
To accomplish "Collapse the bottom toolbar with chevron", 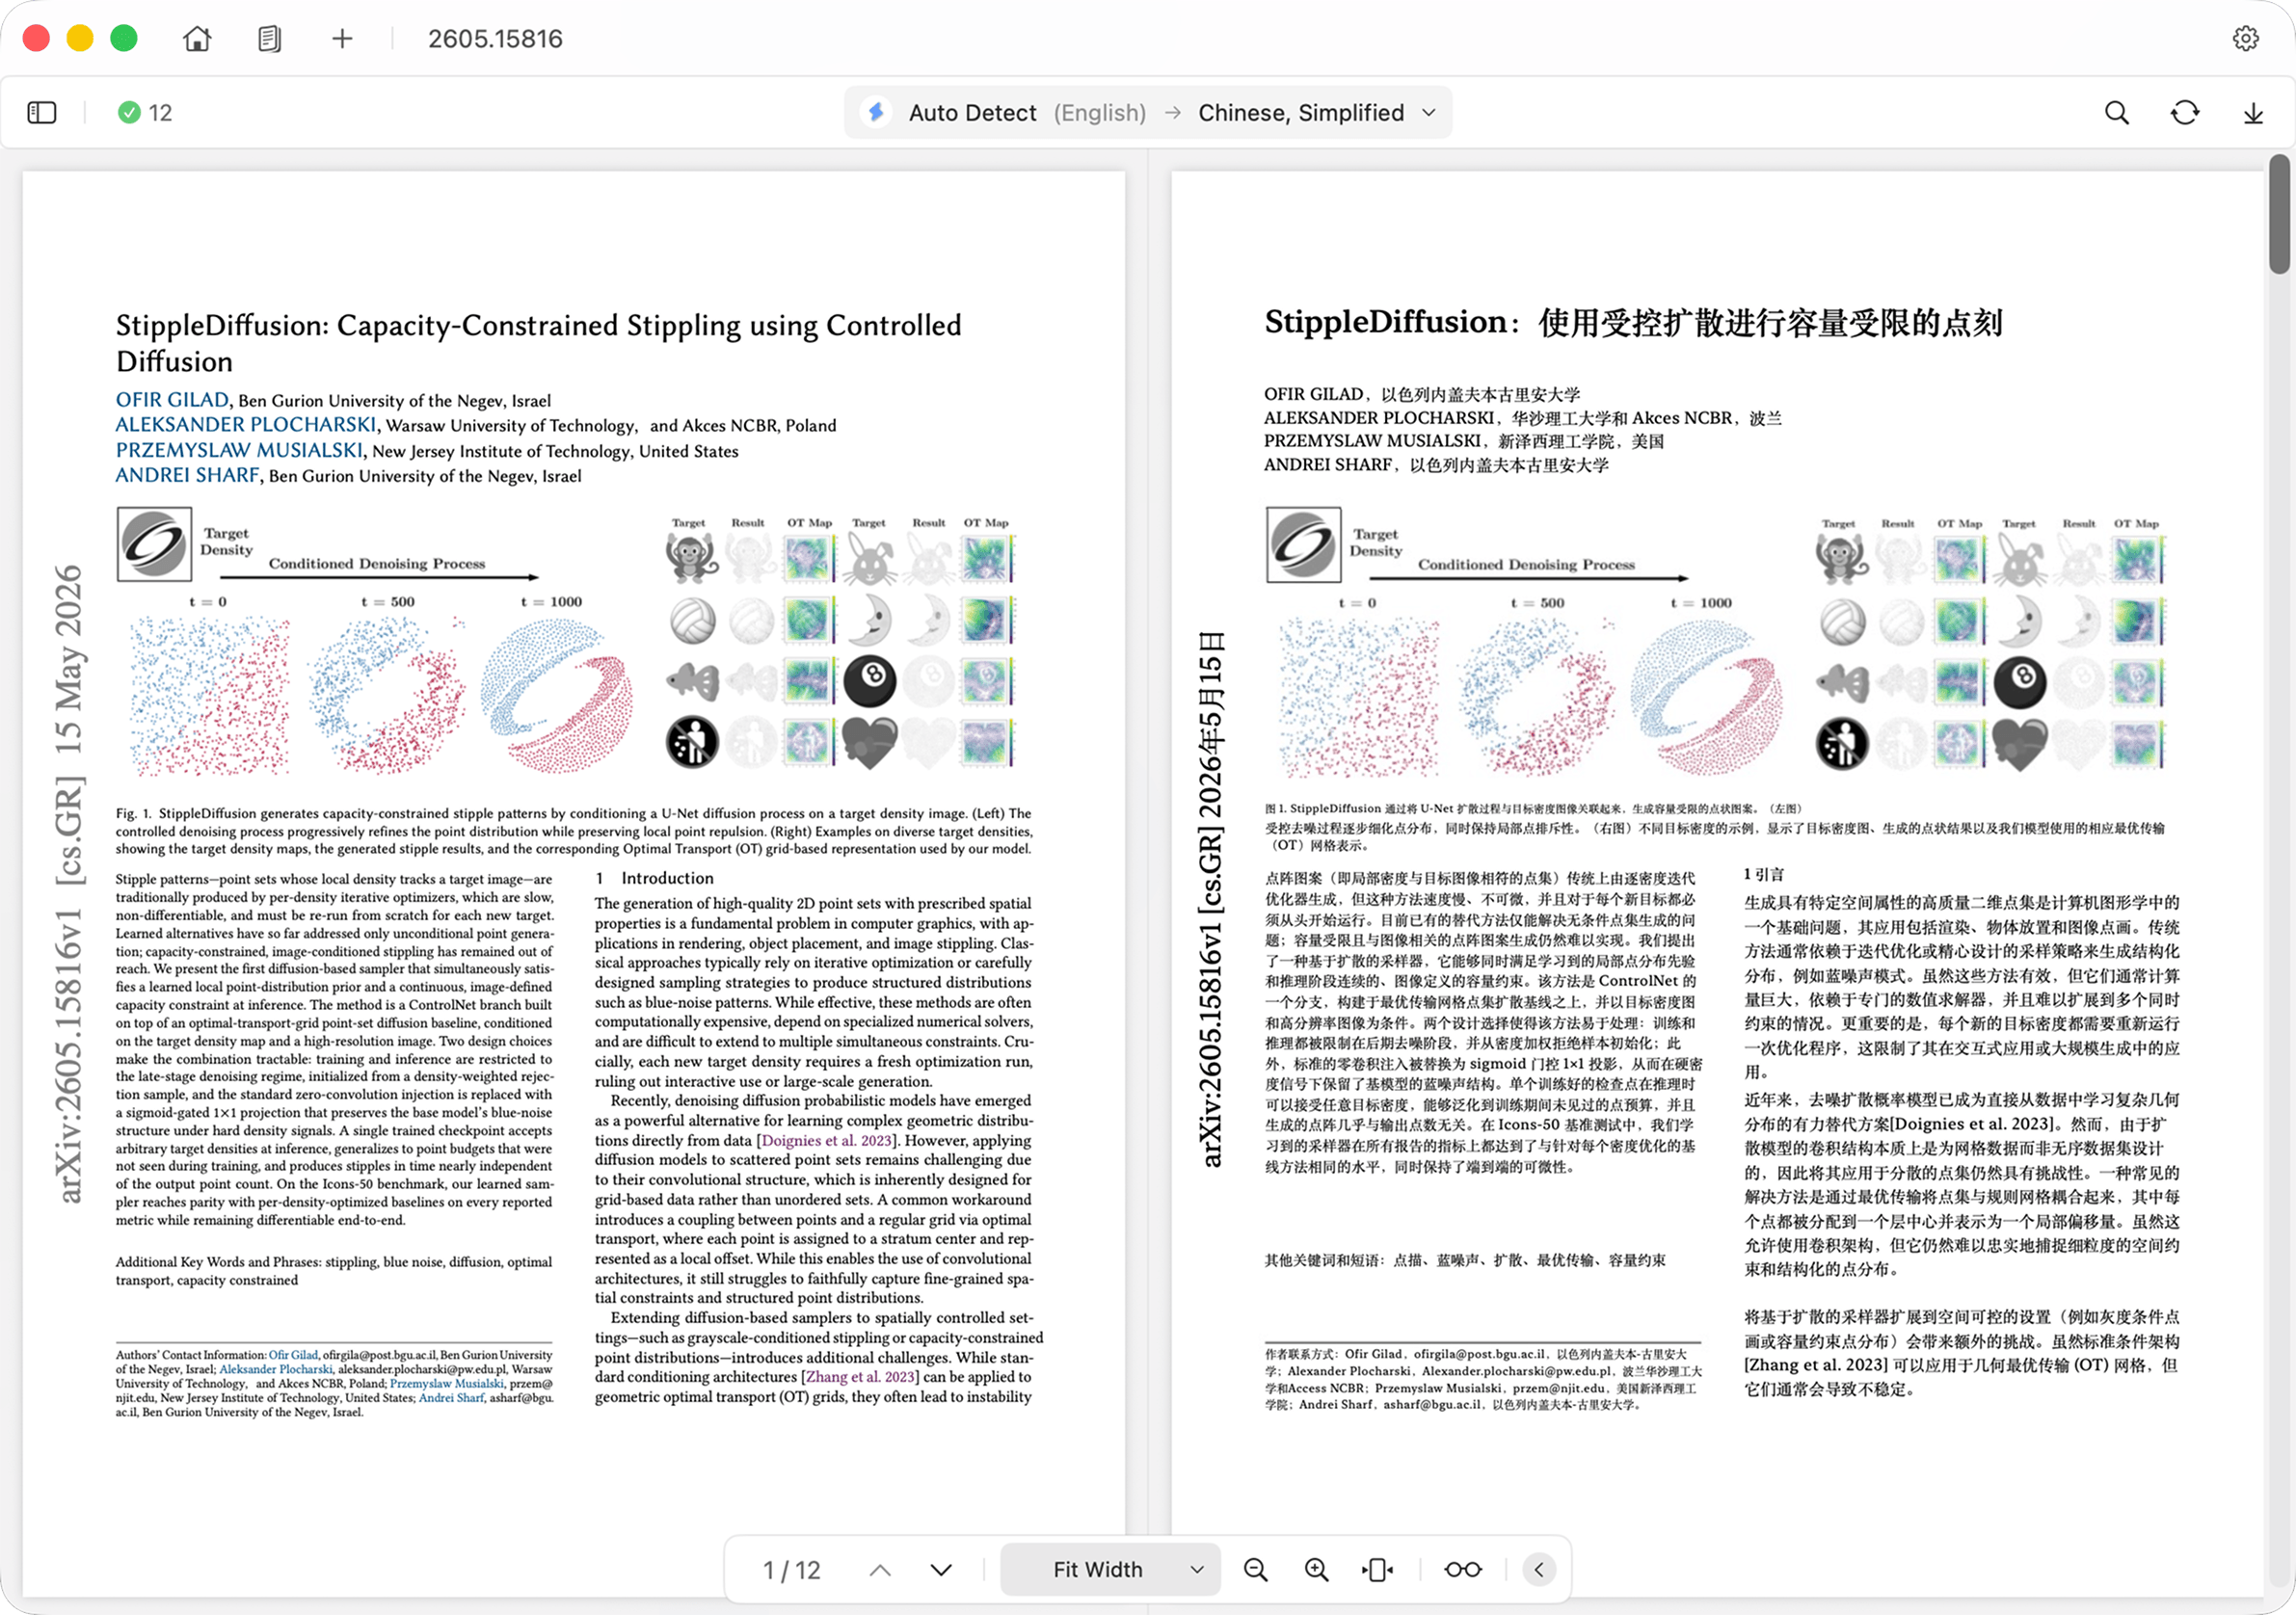I will click(x=1539, y=1570).
